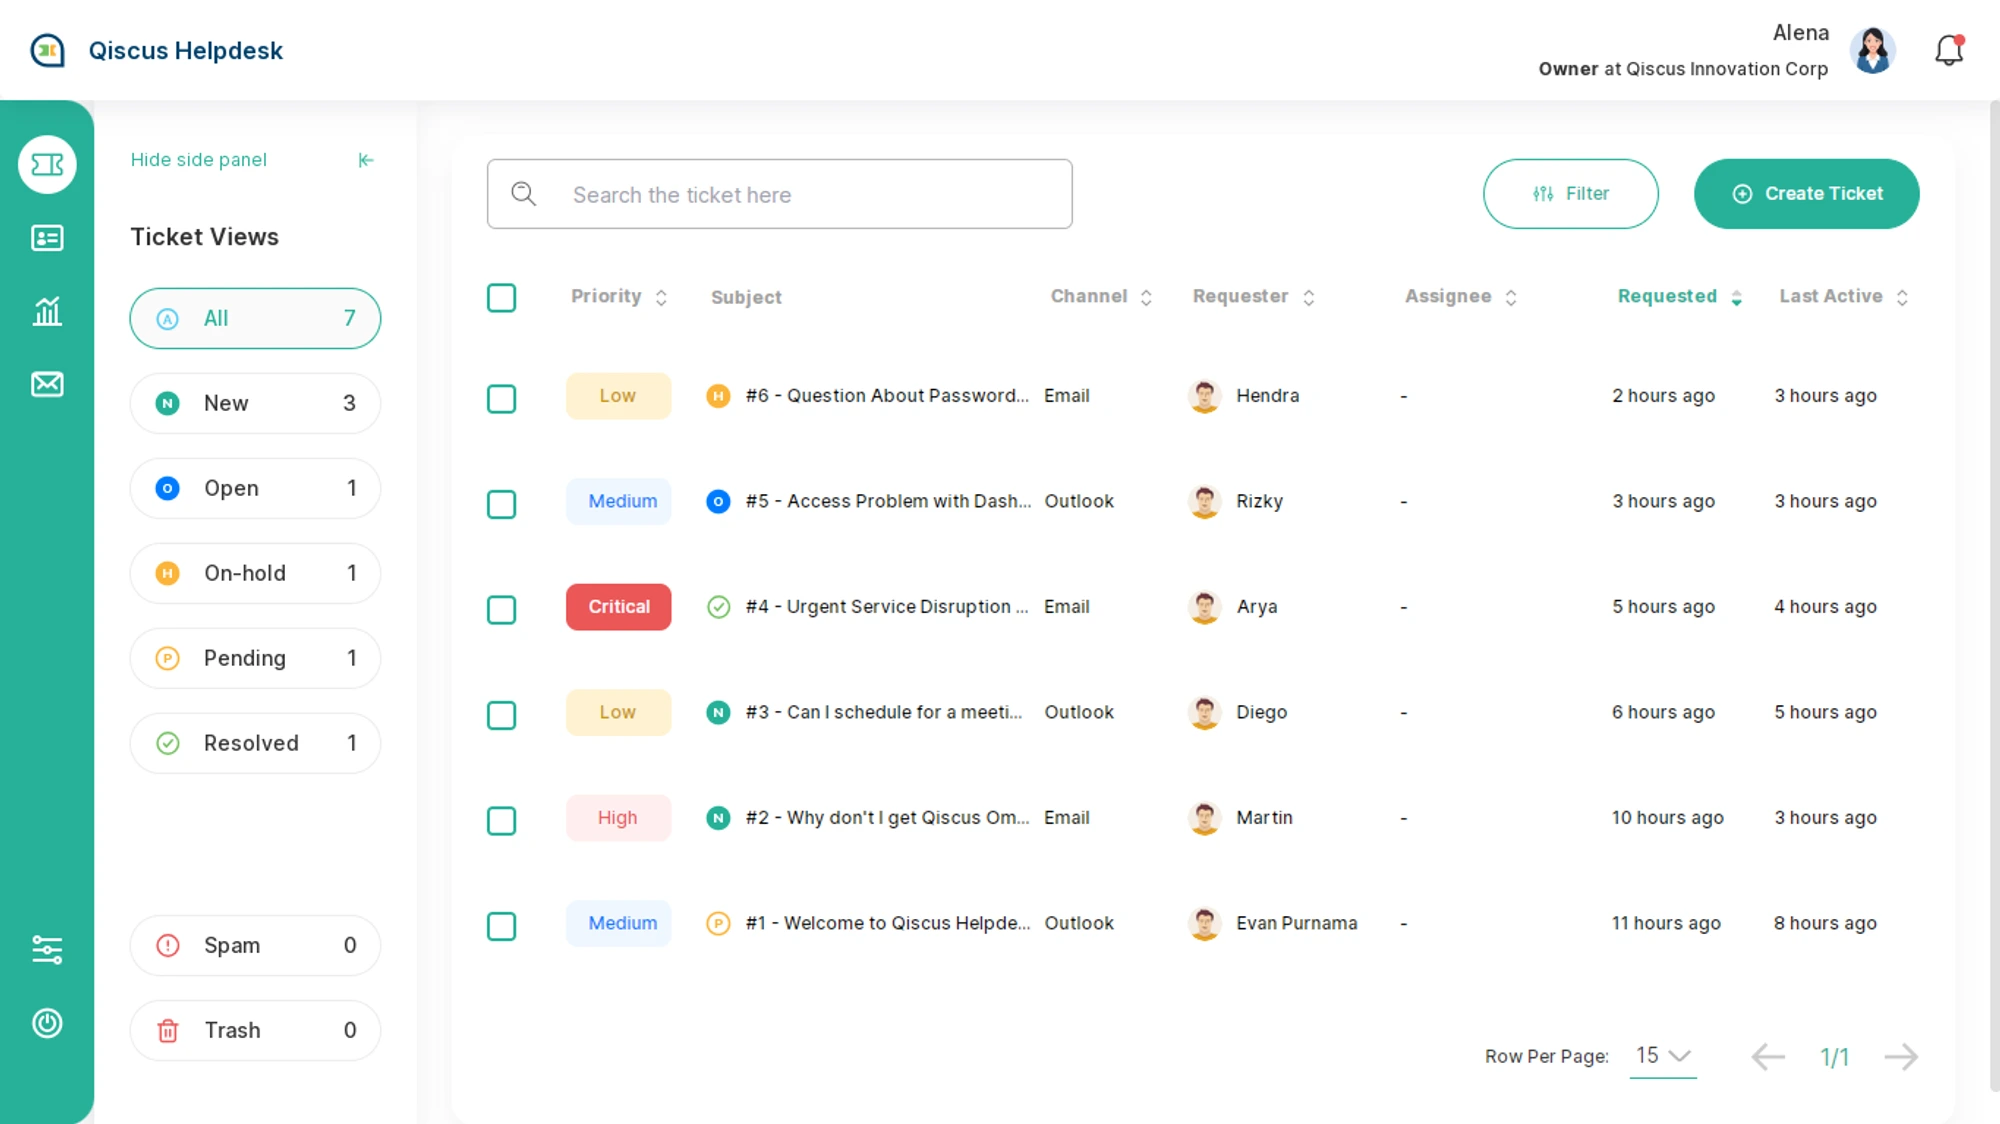The height and width of the screenshot is (1124, 2000).
Task: Select the checkbox for ticket #6
Action: tap(501, 399)
